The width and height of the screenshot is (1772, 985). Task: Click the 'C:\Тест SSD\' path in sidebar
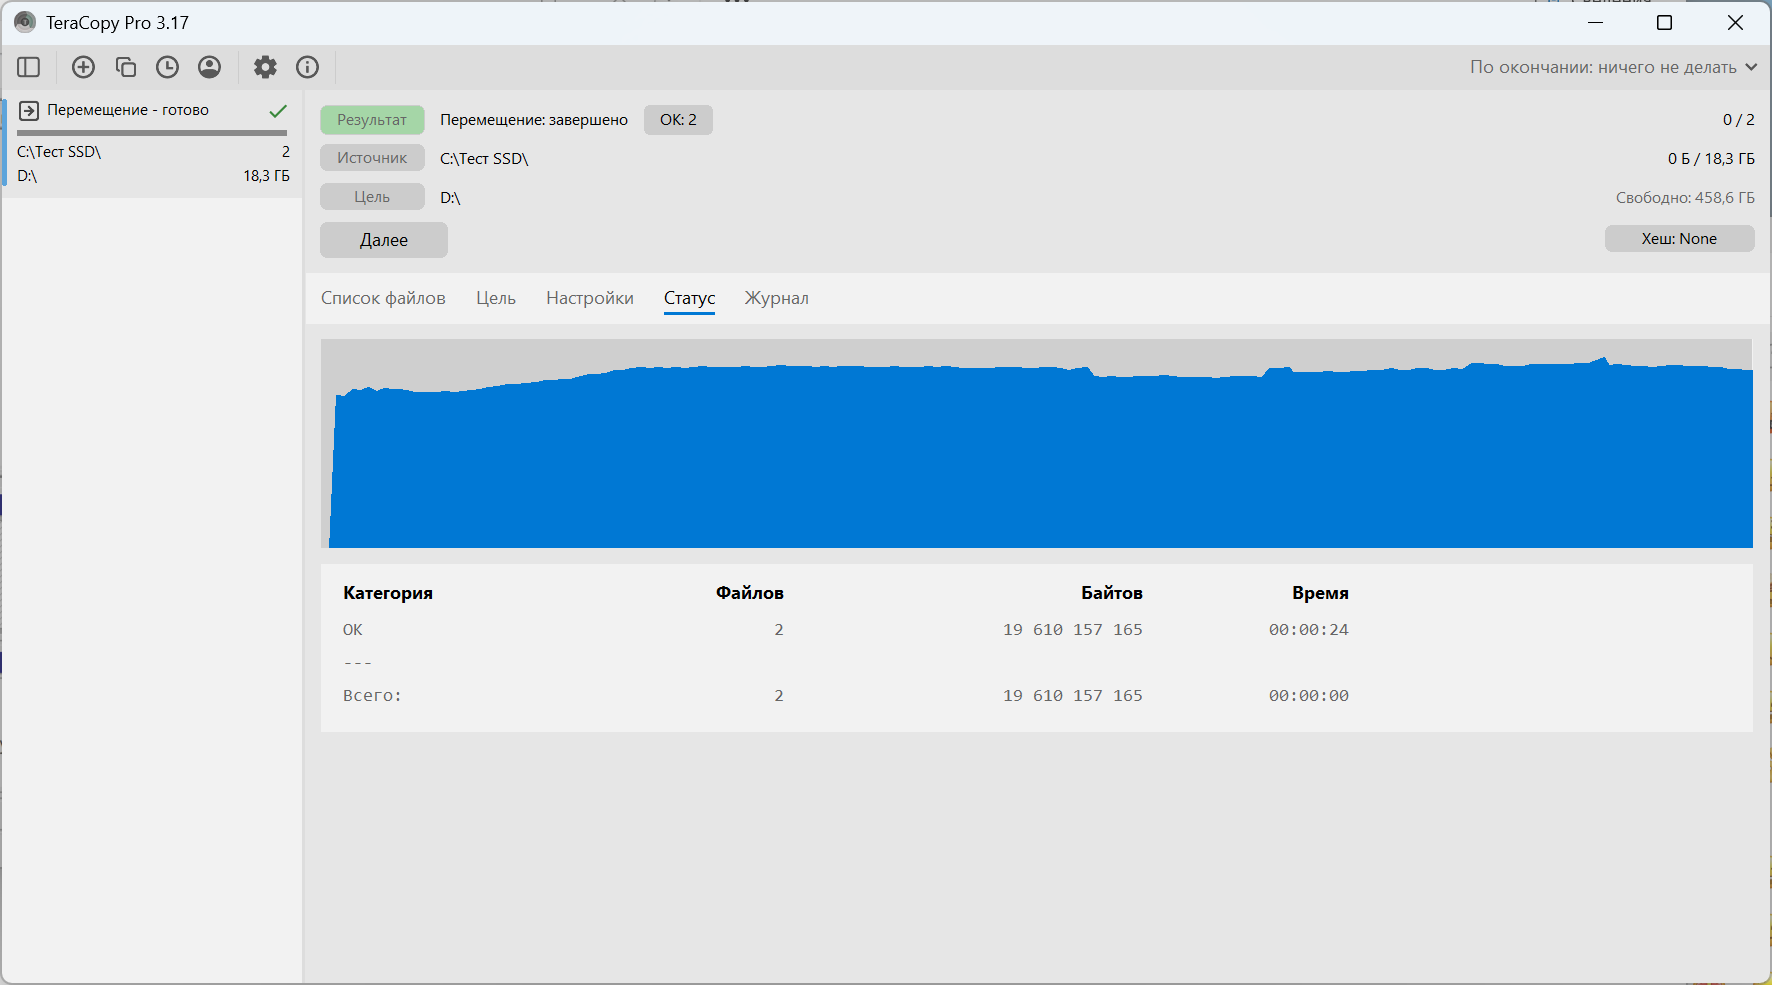click(59, 152)
